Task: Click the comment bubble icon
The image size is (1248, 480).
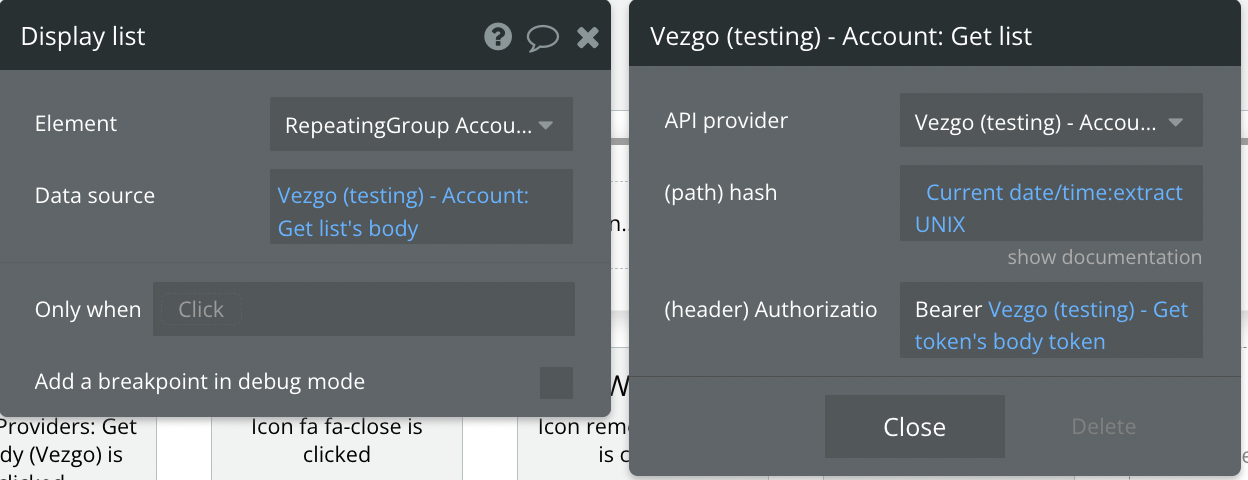Action: click(542, 38)
